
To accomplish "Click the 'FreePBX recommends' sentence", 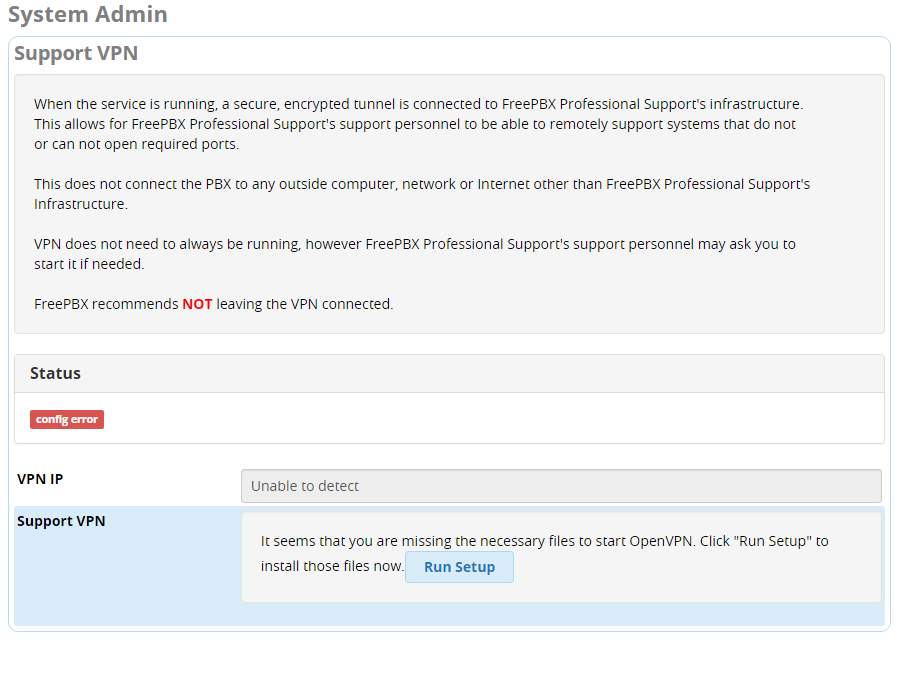I will click(x=213, y=304).
